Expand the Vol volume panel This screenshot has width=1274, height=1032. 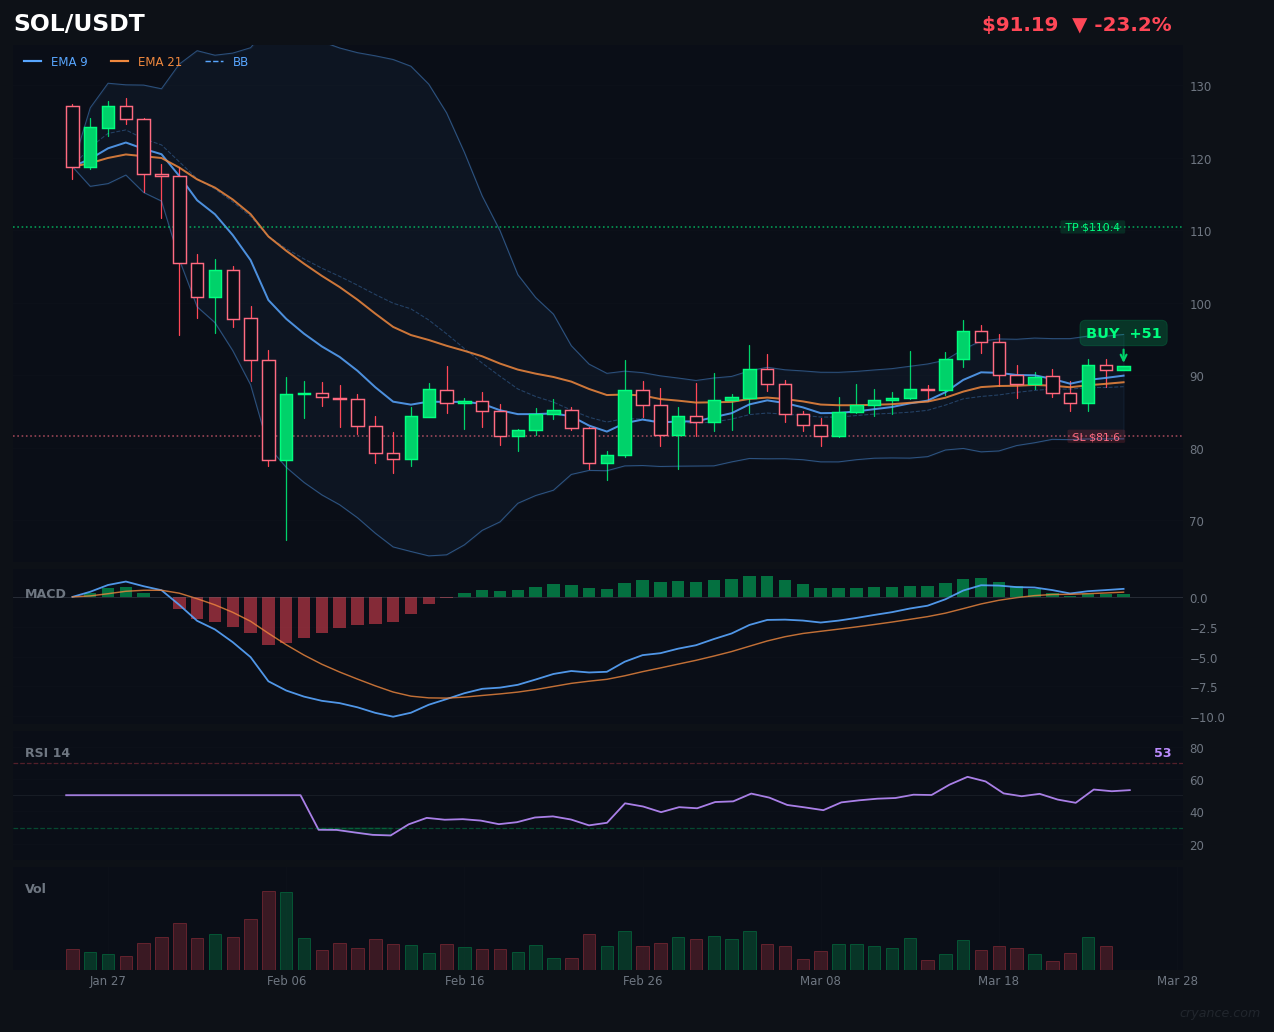click(x=34, y=888)
